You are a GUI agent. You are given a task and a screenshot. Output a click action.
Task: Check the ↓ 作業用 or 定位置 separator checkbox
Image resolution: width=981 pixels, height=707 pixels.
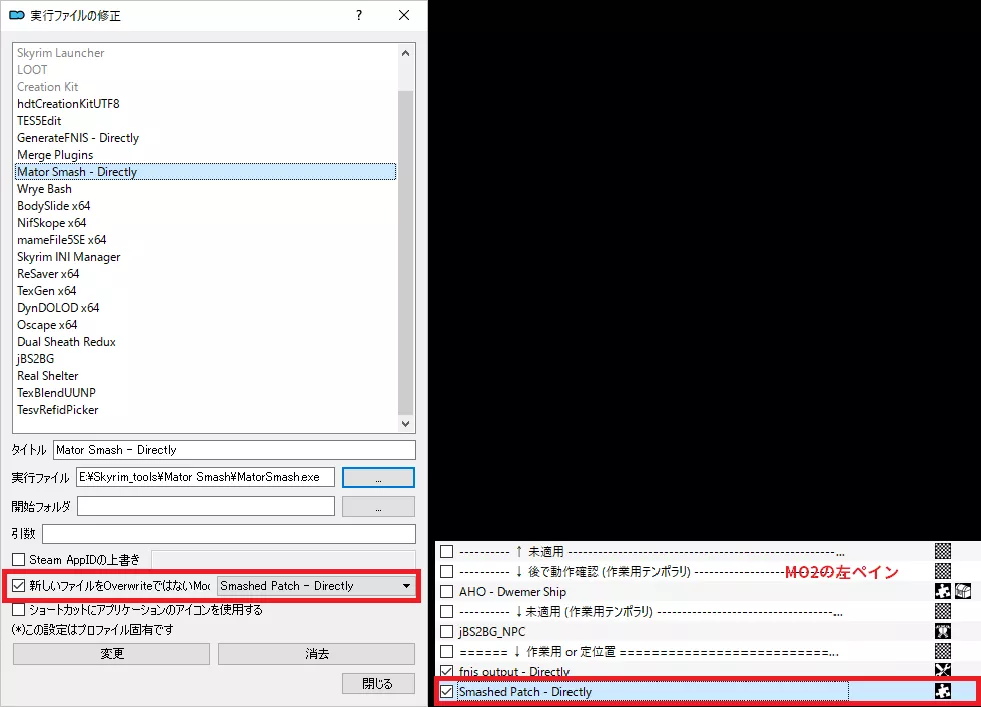446,651
